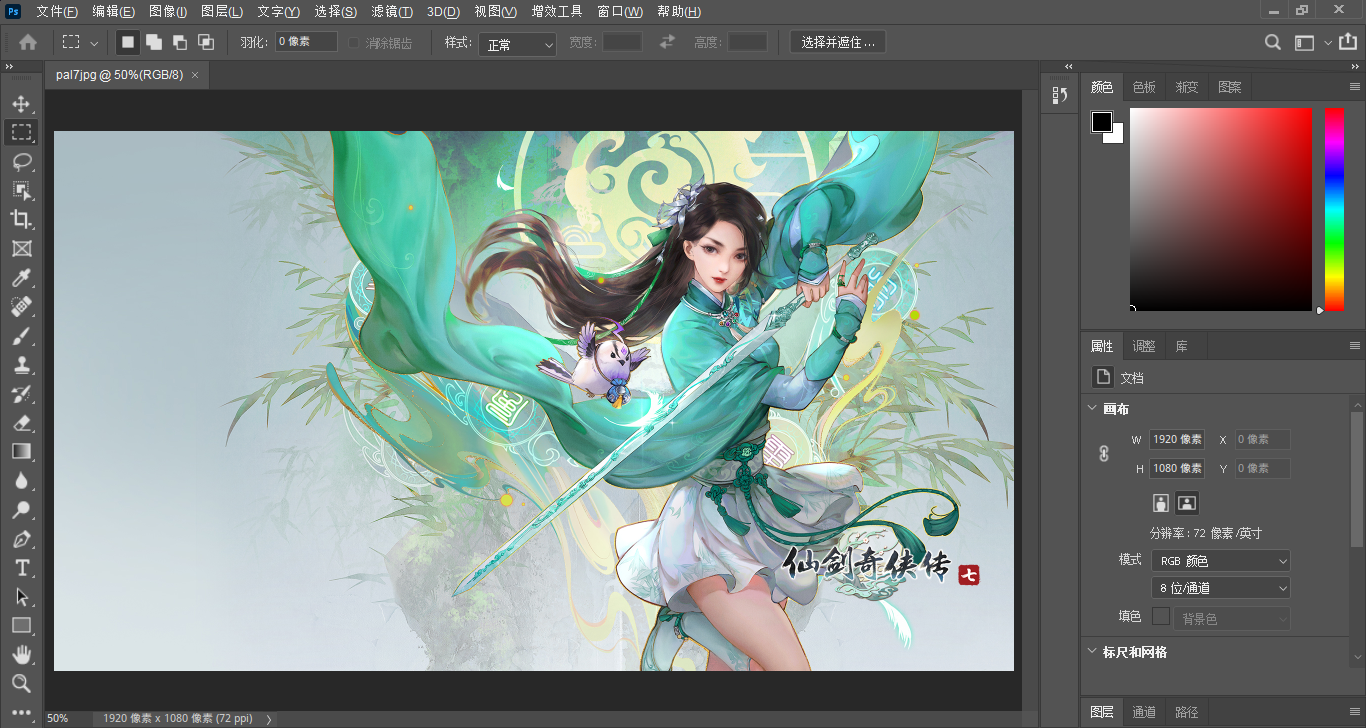Image resolution: width=1366 pixels, height=728 pixels.
Task: Choose the Brush tool
Action: [22, 336]
